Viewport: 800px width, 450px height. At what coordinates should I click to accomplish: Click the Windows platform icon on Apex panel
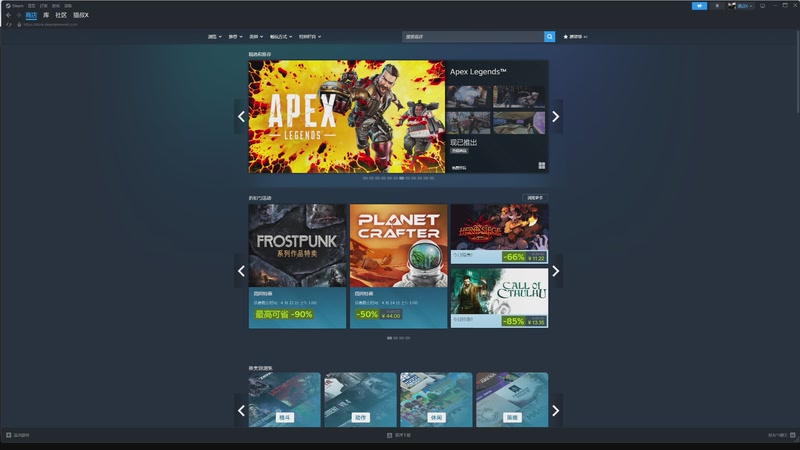[x=541, y=165]
